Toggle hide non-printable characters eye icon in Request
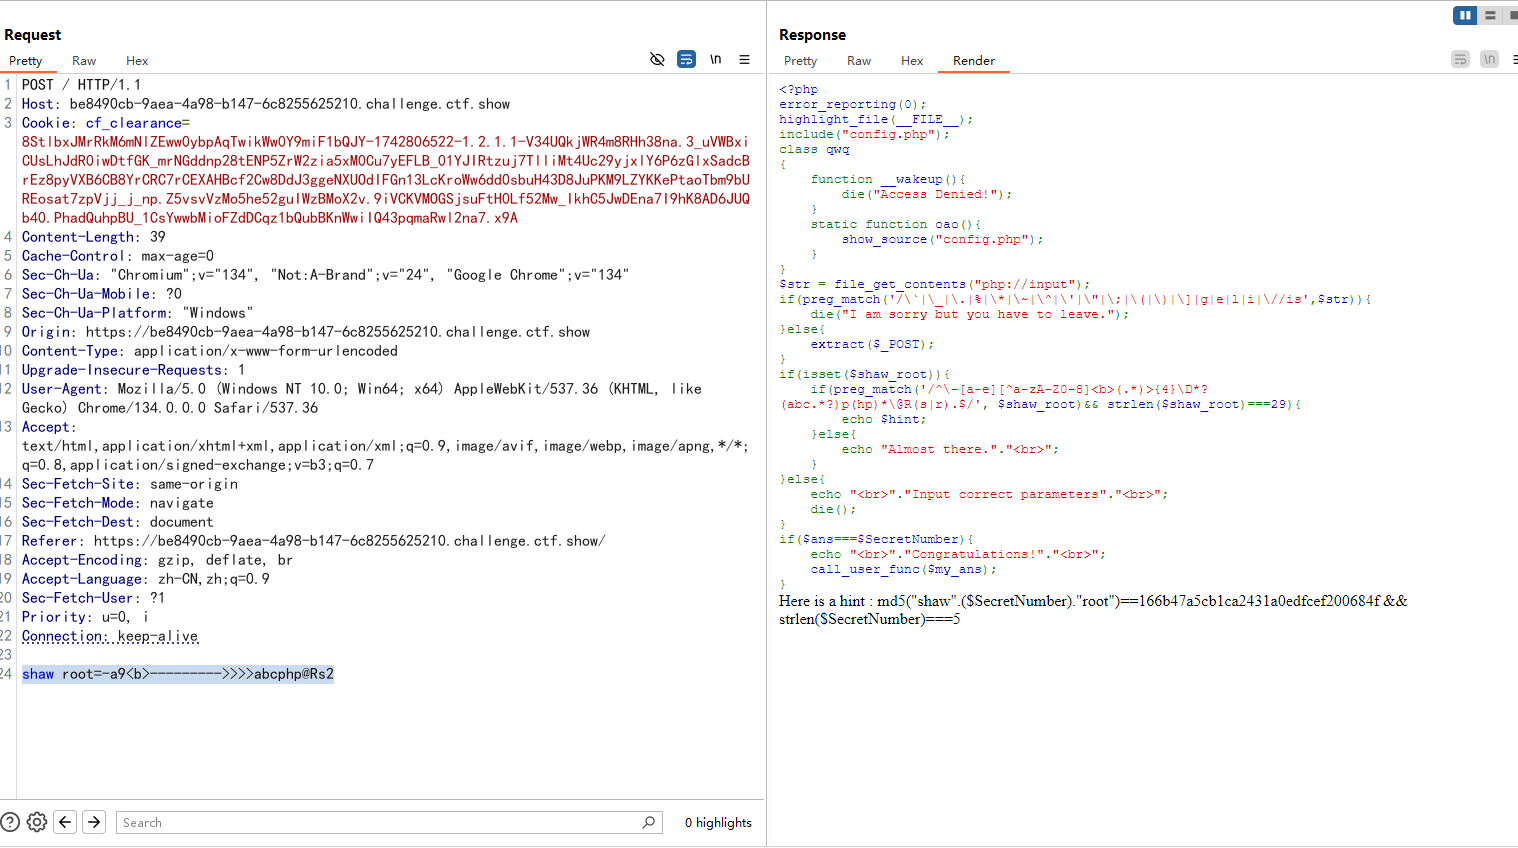Image resolution: width=1518 pixels, height=848 pixels. [x=657, y=59]
